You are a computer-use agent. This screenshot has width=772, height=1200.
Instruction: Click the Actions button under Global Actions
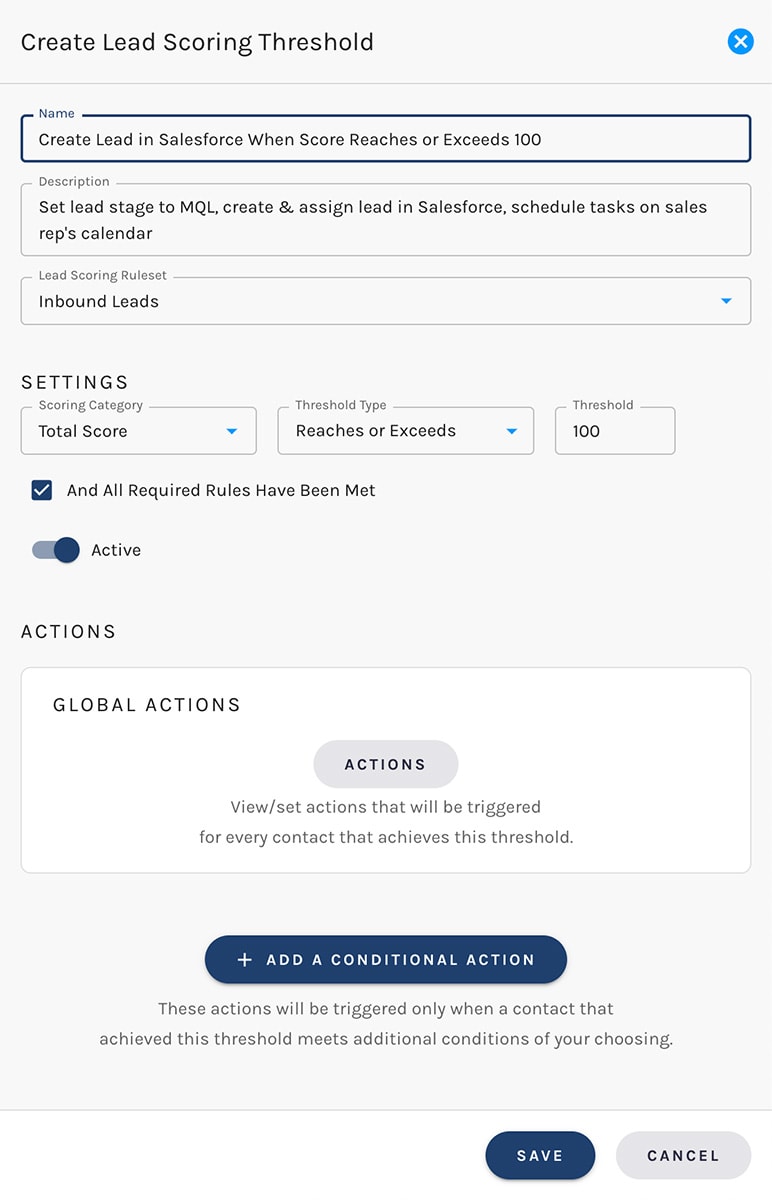385,764
